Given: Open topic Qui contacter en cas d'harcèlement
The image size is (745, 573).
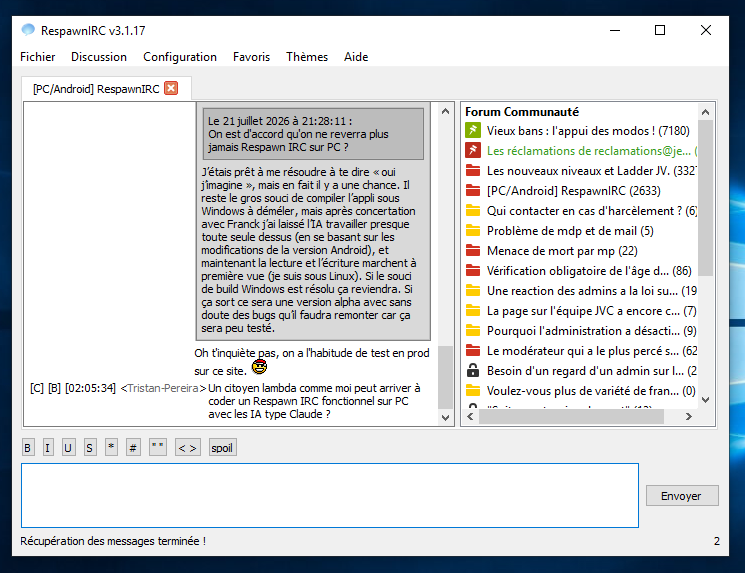Looking at the screenshot, I should 592,210.
